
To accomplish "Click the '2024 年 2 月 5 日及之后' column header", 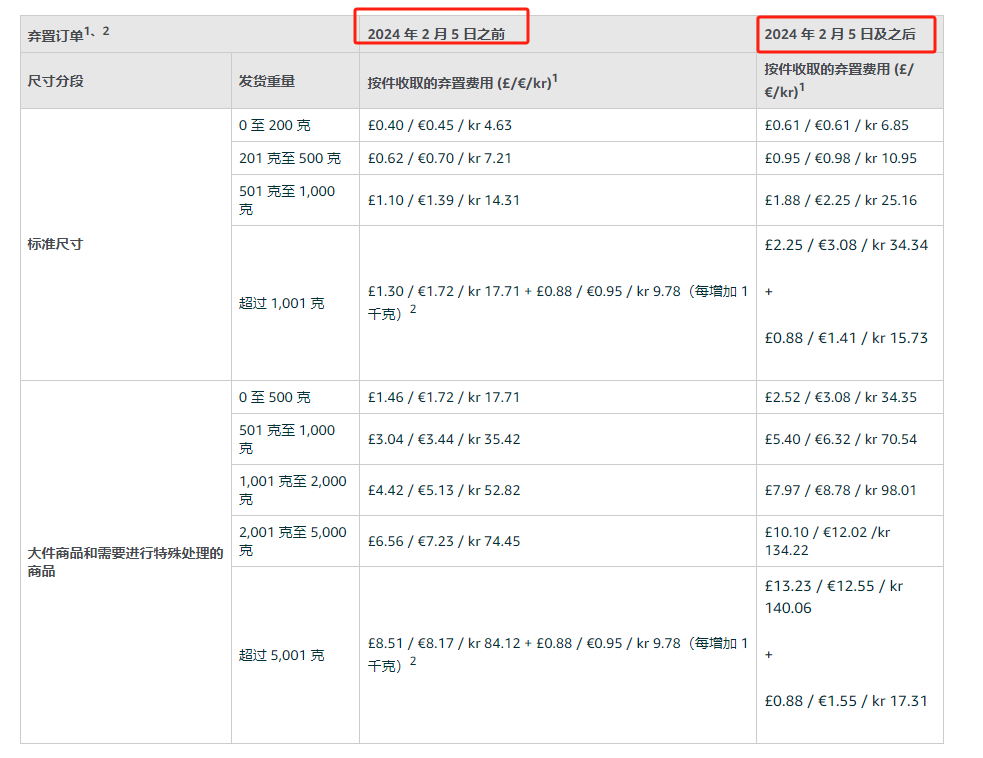I will (x=839, y=34).
